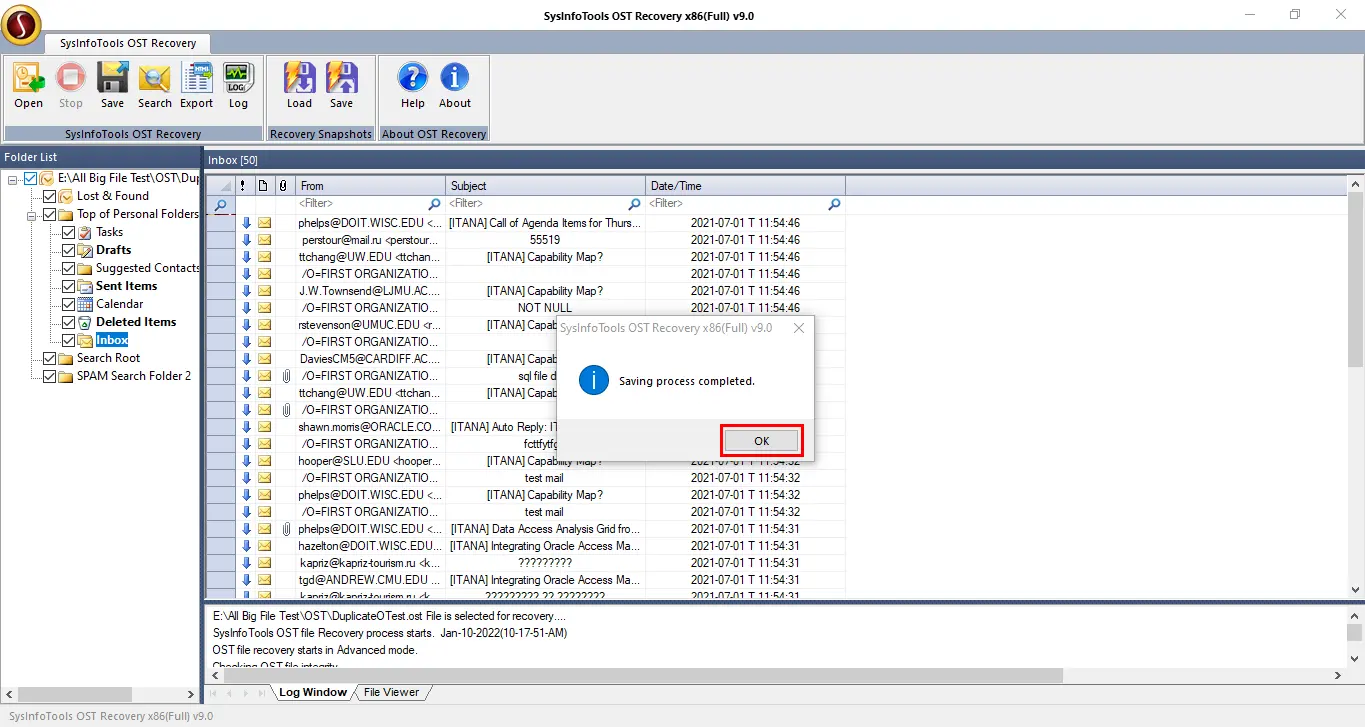Click the Export toolbar icon
1365x727 pixels.
coord(196,79)
